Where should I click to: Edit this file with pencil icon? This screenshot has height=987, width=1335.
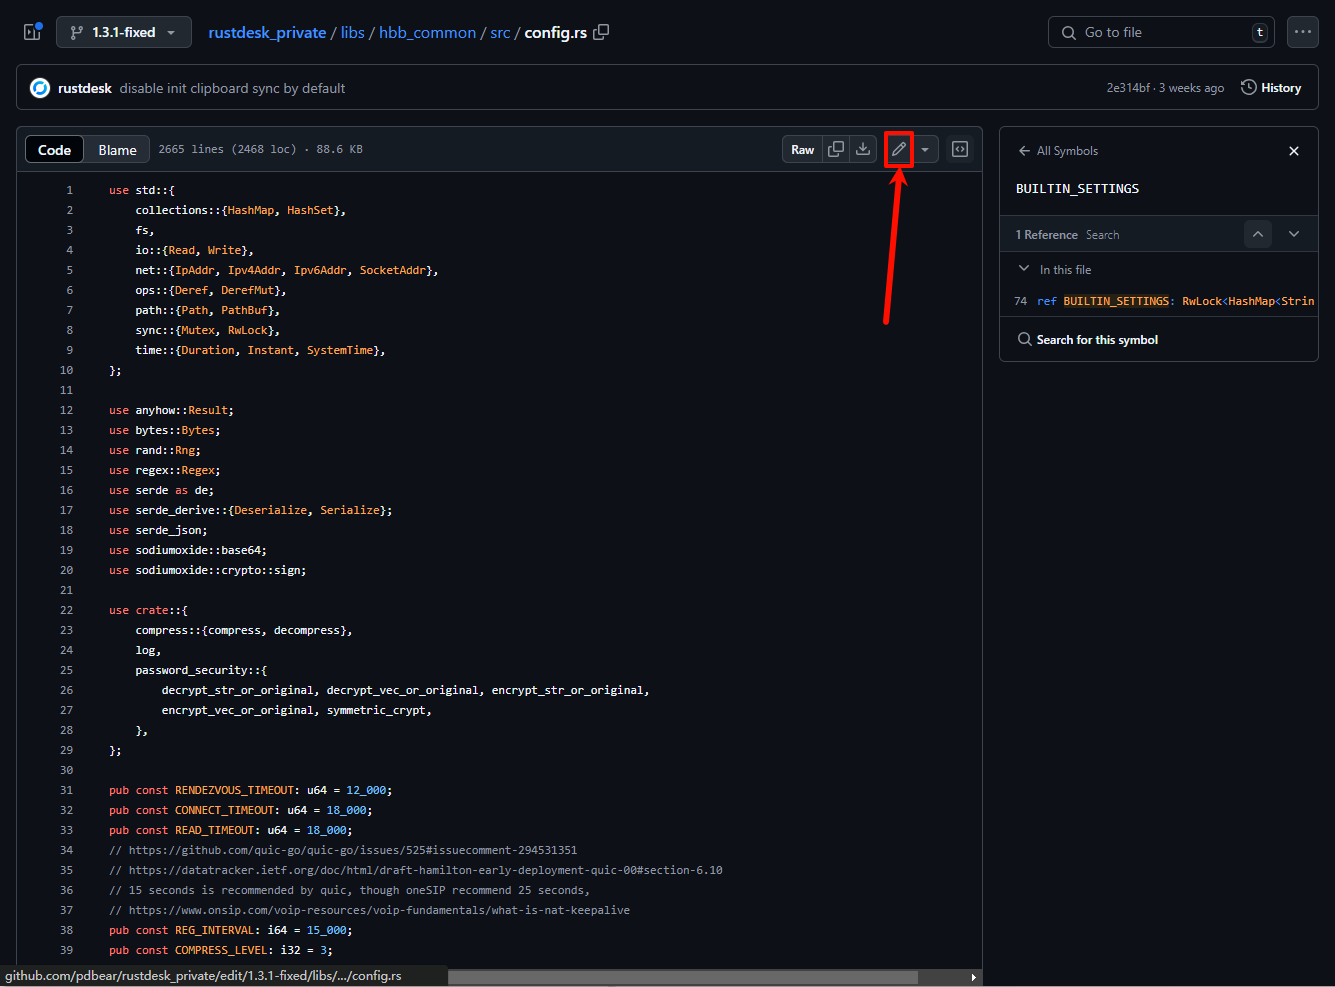click(899, 149)
